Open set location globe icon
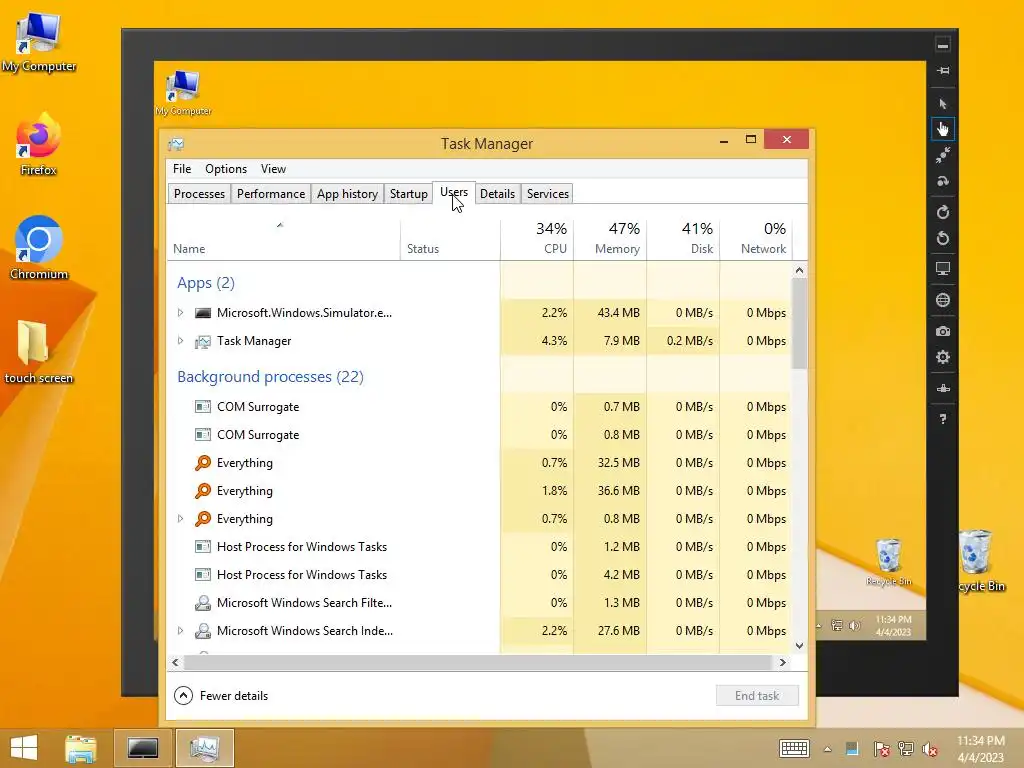This screenshot has height=768, width=1024. point(942,300)
